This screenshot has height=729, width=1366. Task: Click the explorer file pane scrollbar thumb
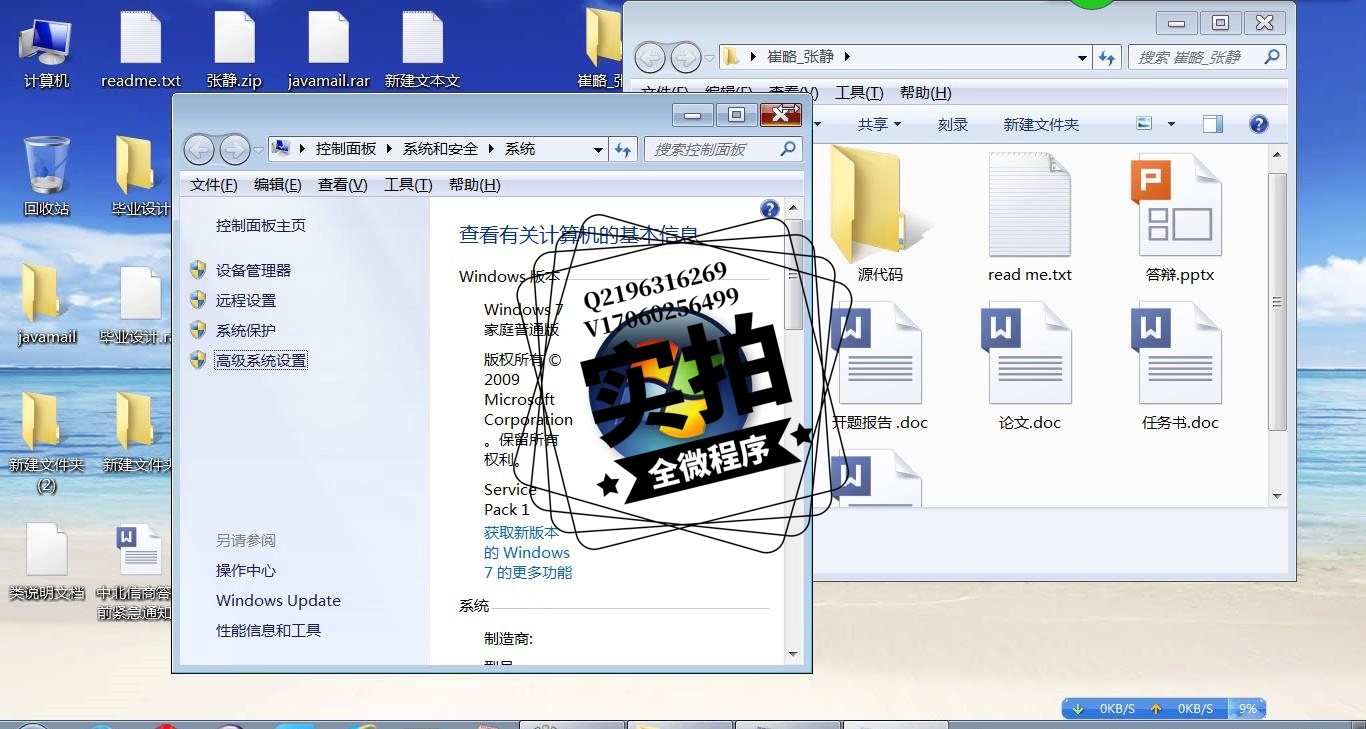pyautogui.click(x=1277, y=302)
